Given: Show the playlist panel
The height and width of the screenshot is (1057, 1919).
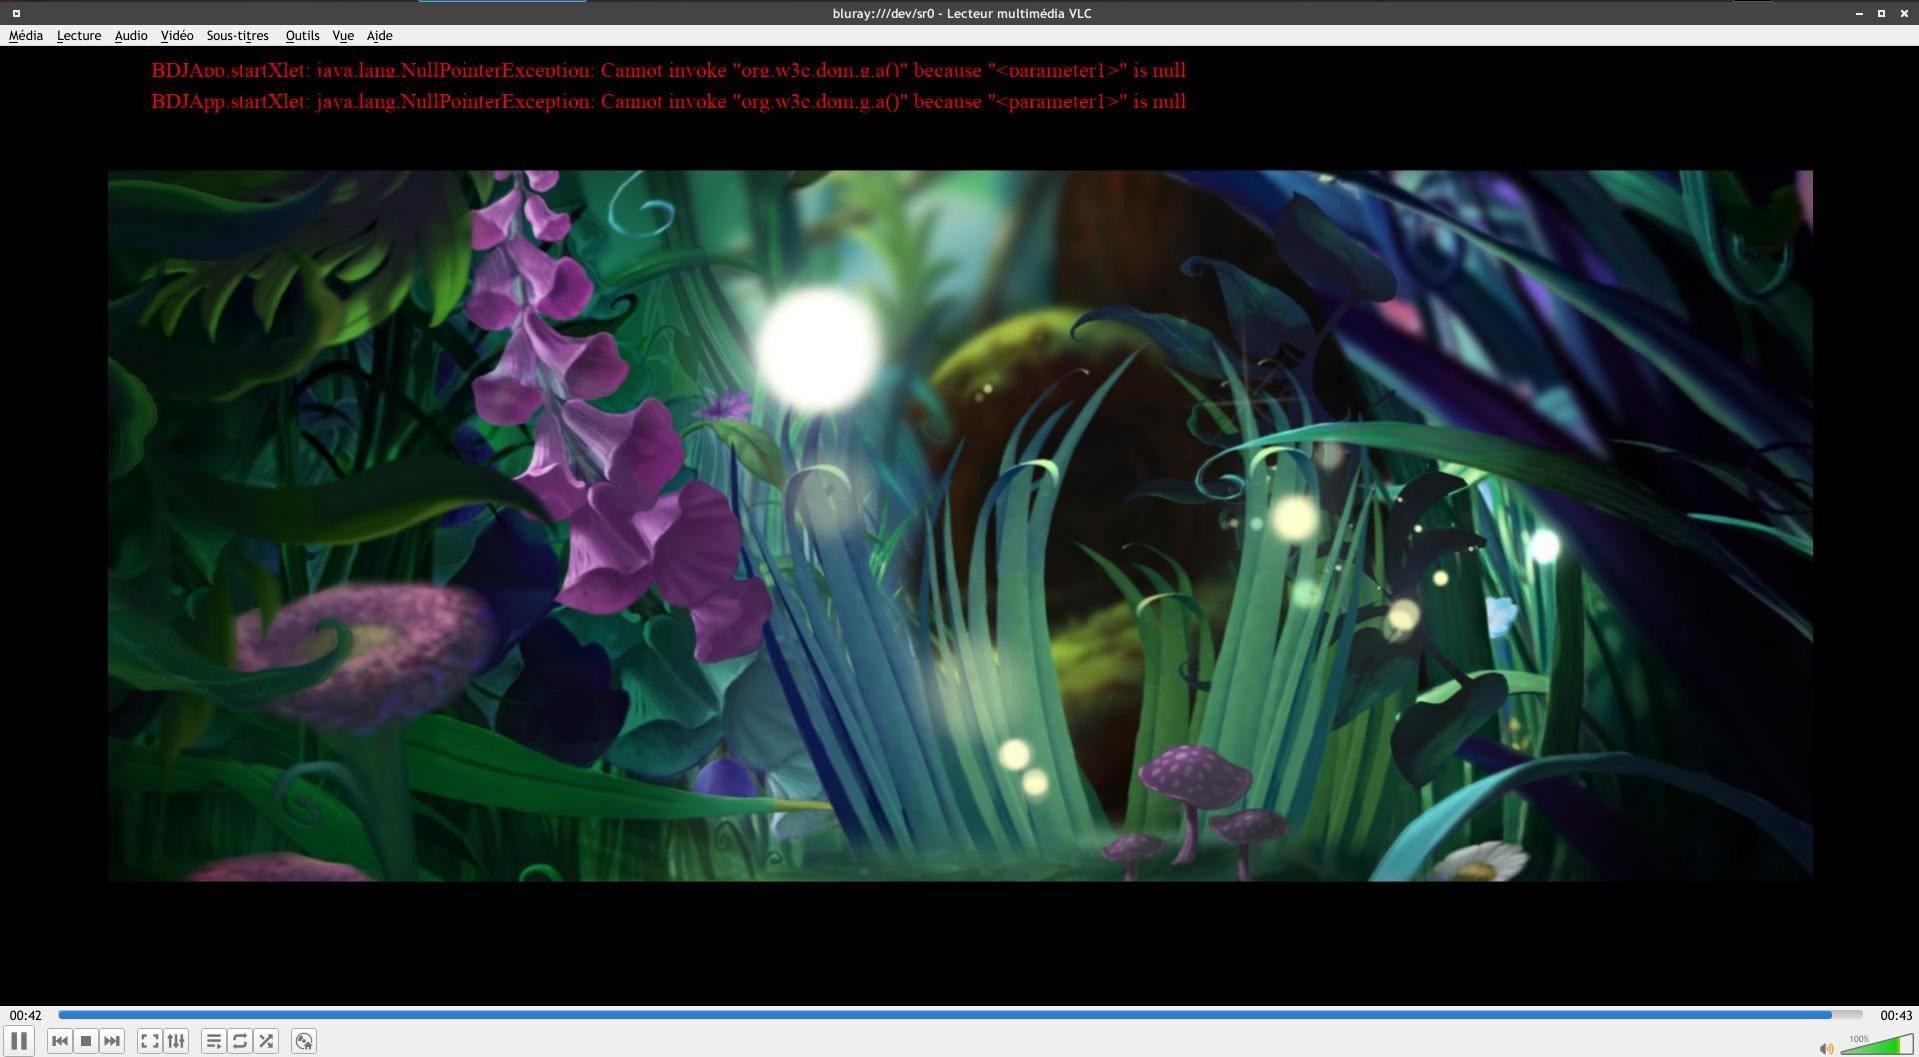Looking at the screenshot, I should coord(214,1041).
